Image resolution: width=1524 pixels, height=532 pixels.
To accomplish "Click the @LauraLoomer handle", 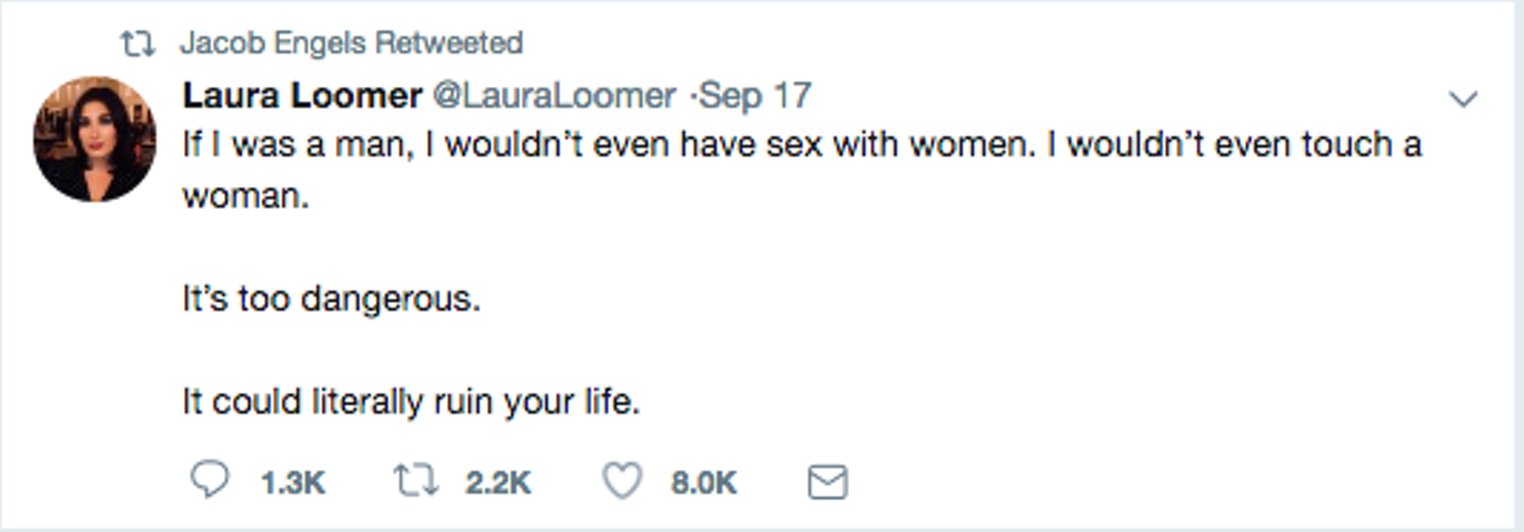I will tap(554, 96).
